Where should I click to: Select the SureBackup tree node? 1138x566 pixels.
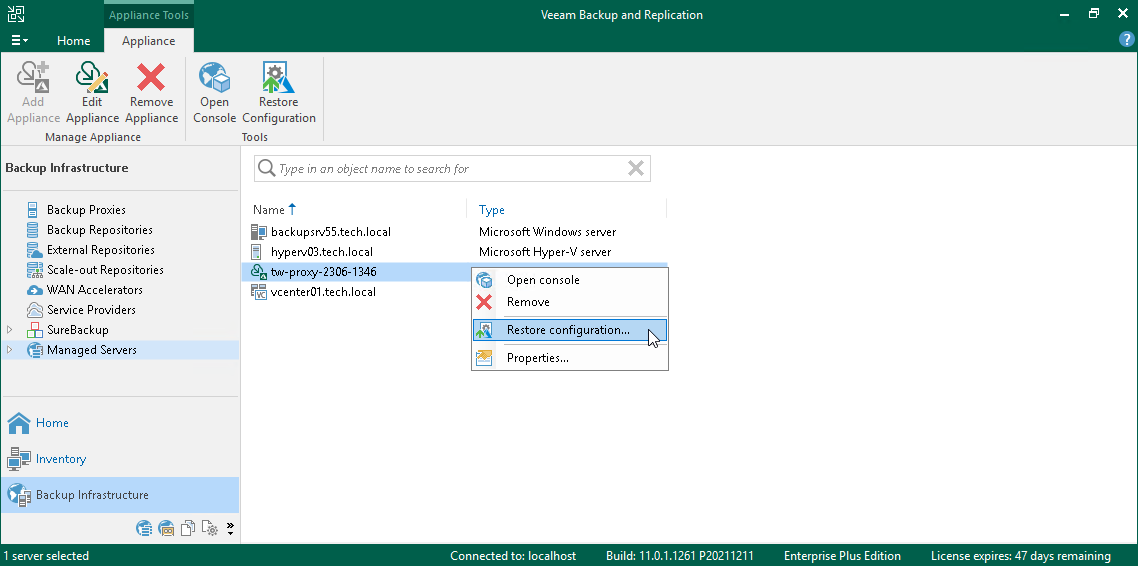pyautogui.click(x=78, y=329)
